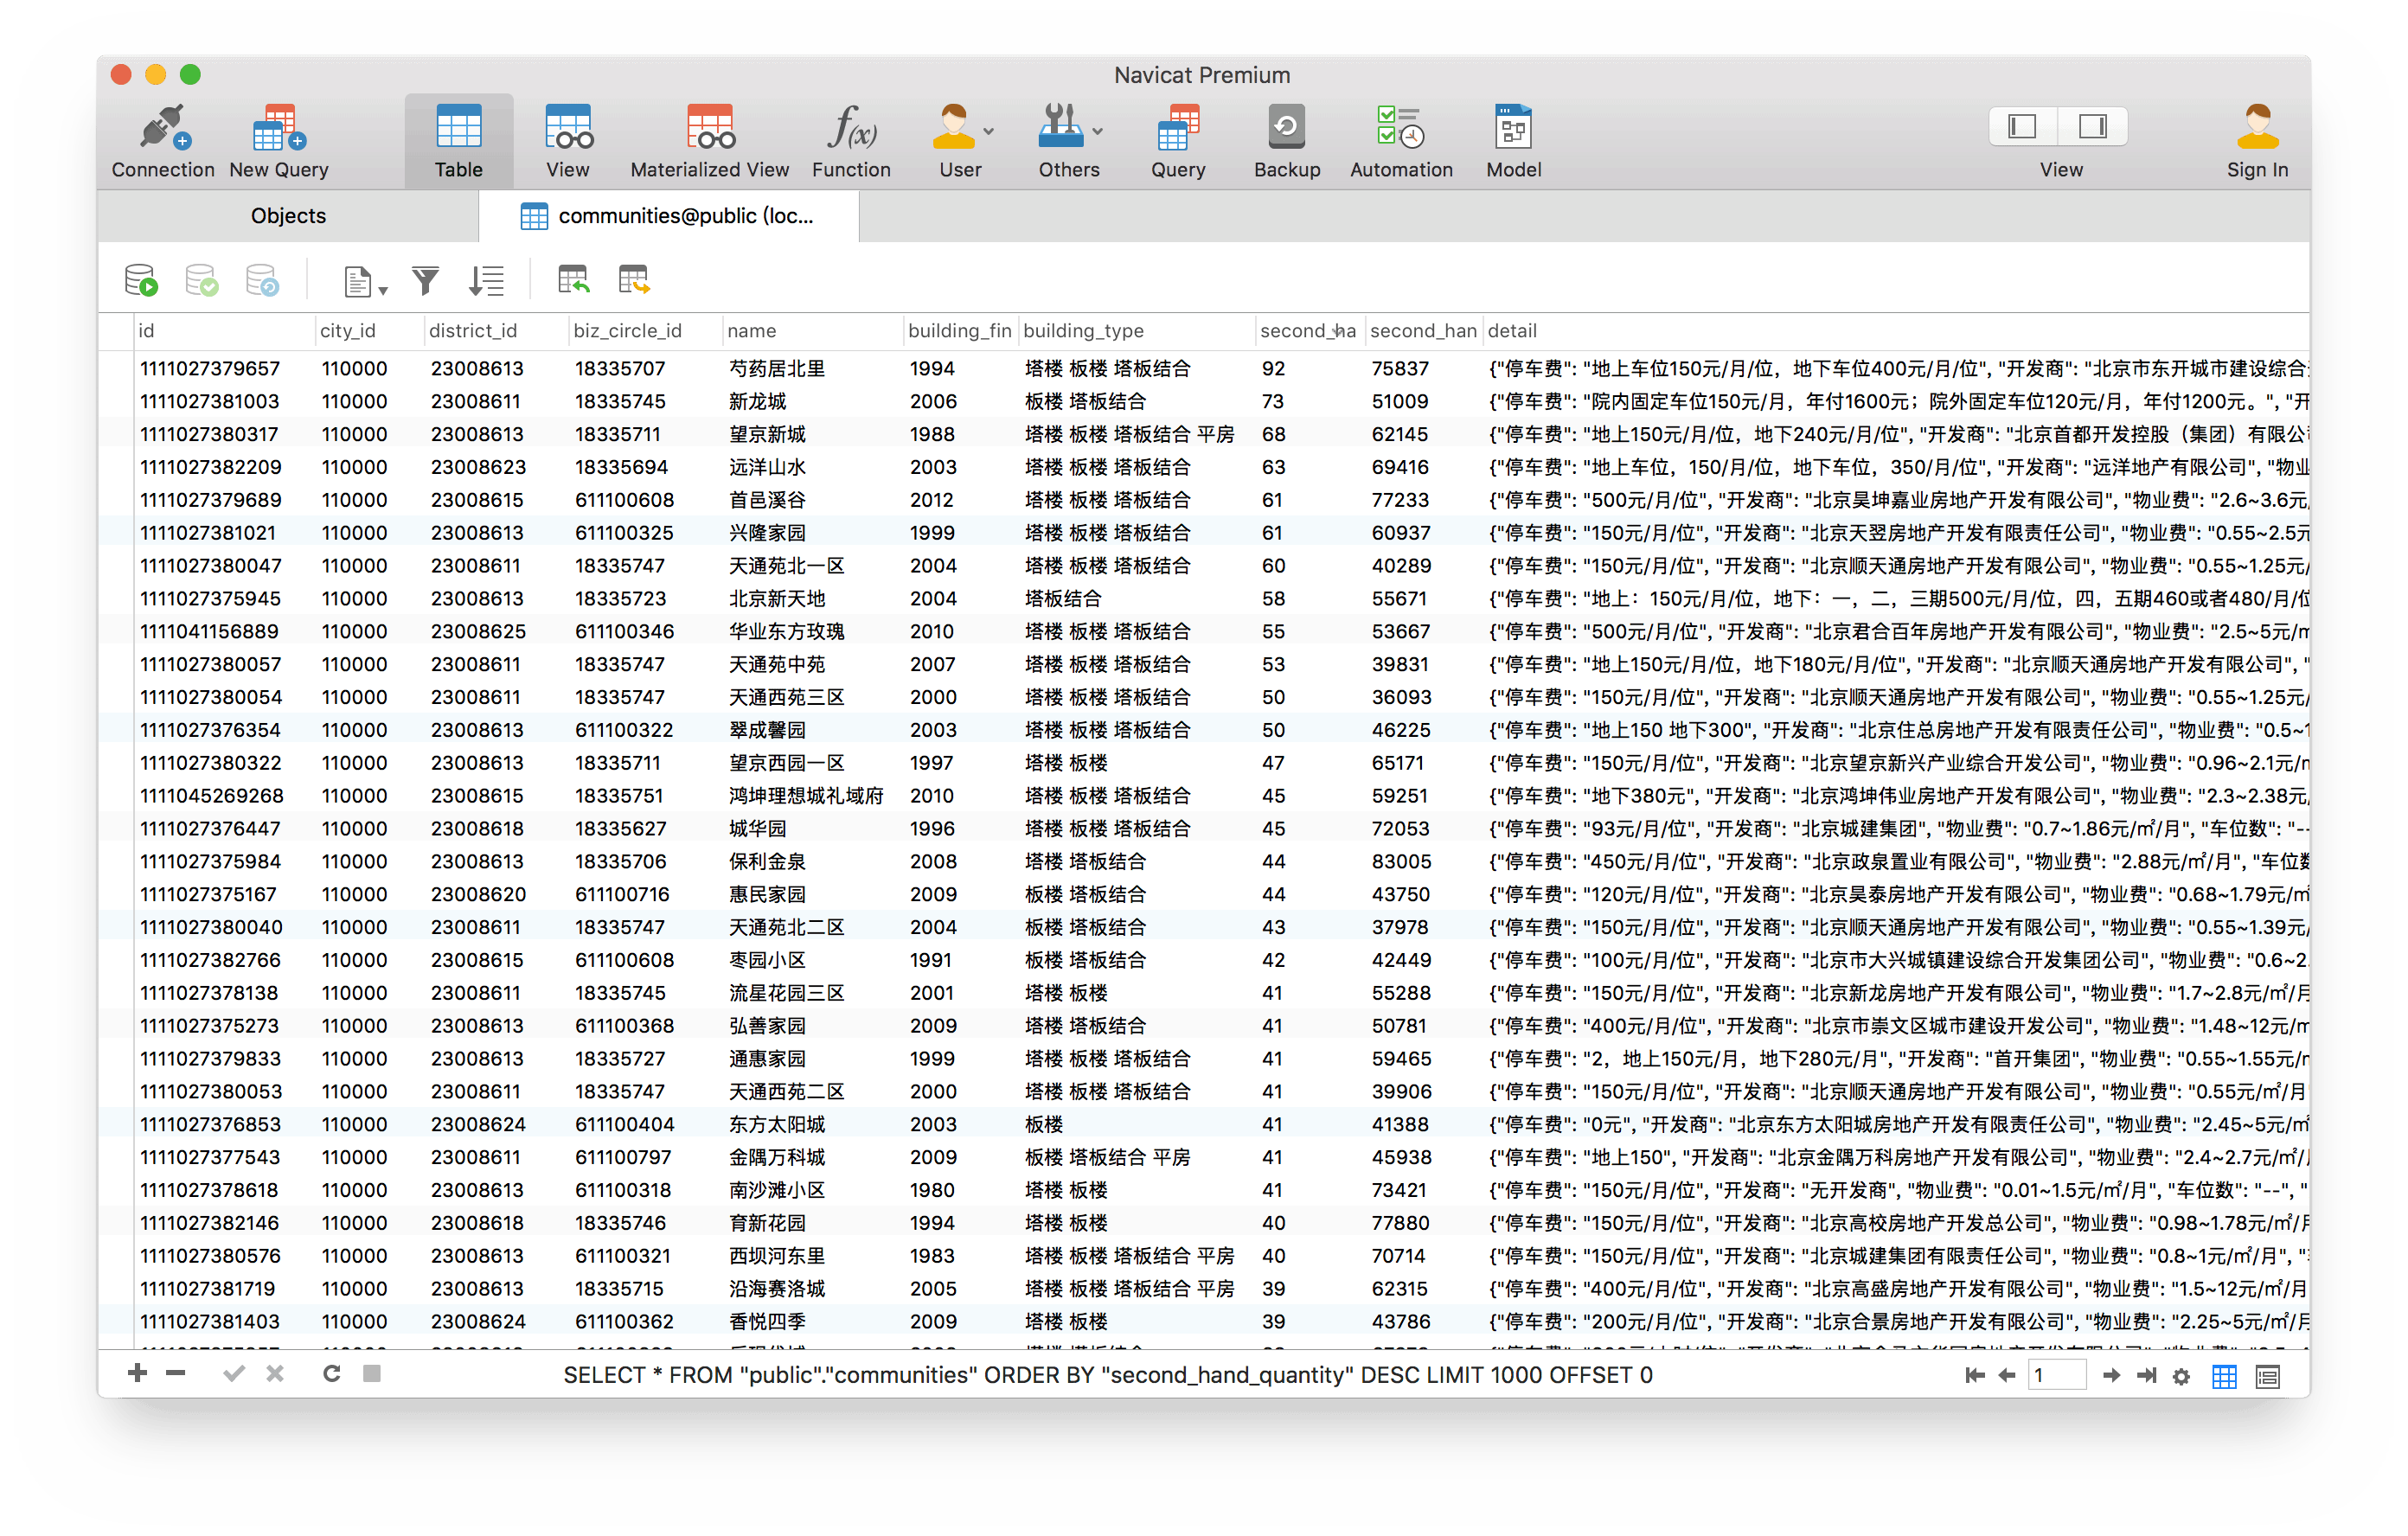Expand the Others dropdown arrow
The height and width of the screenshot is (1536, 2408).
click(1098, 131)
